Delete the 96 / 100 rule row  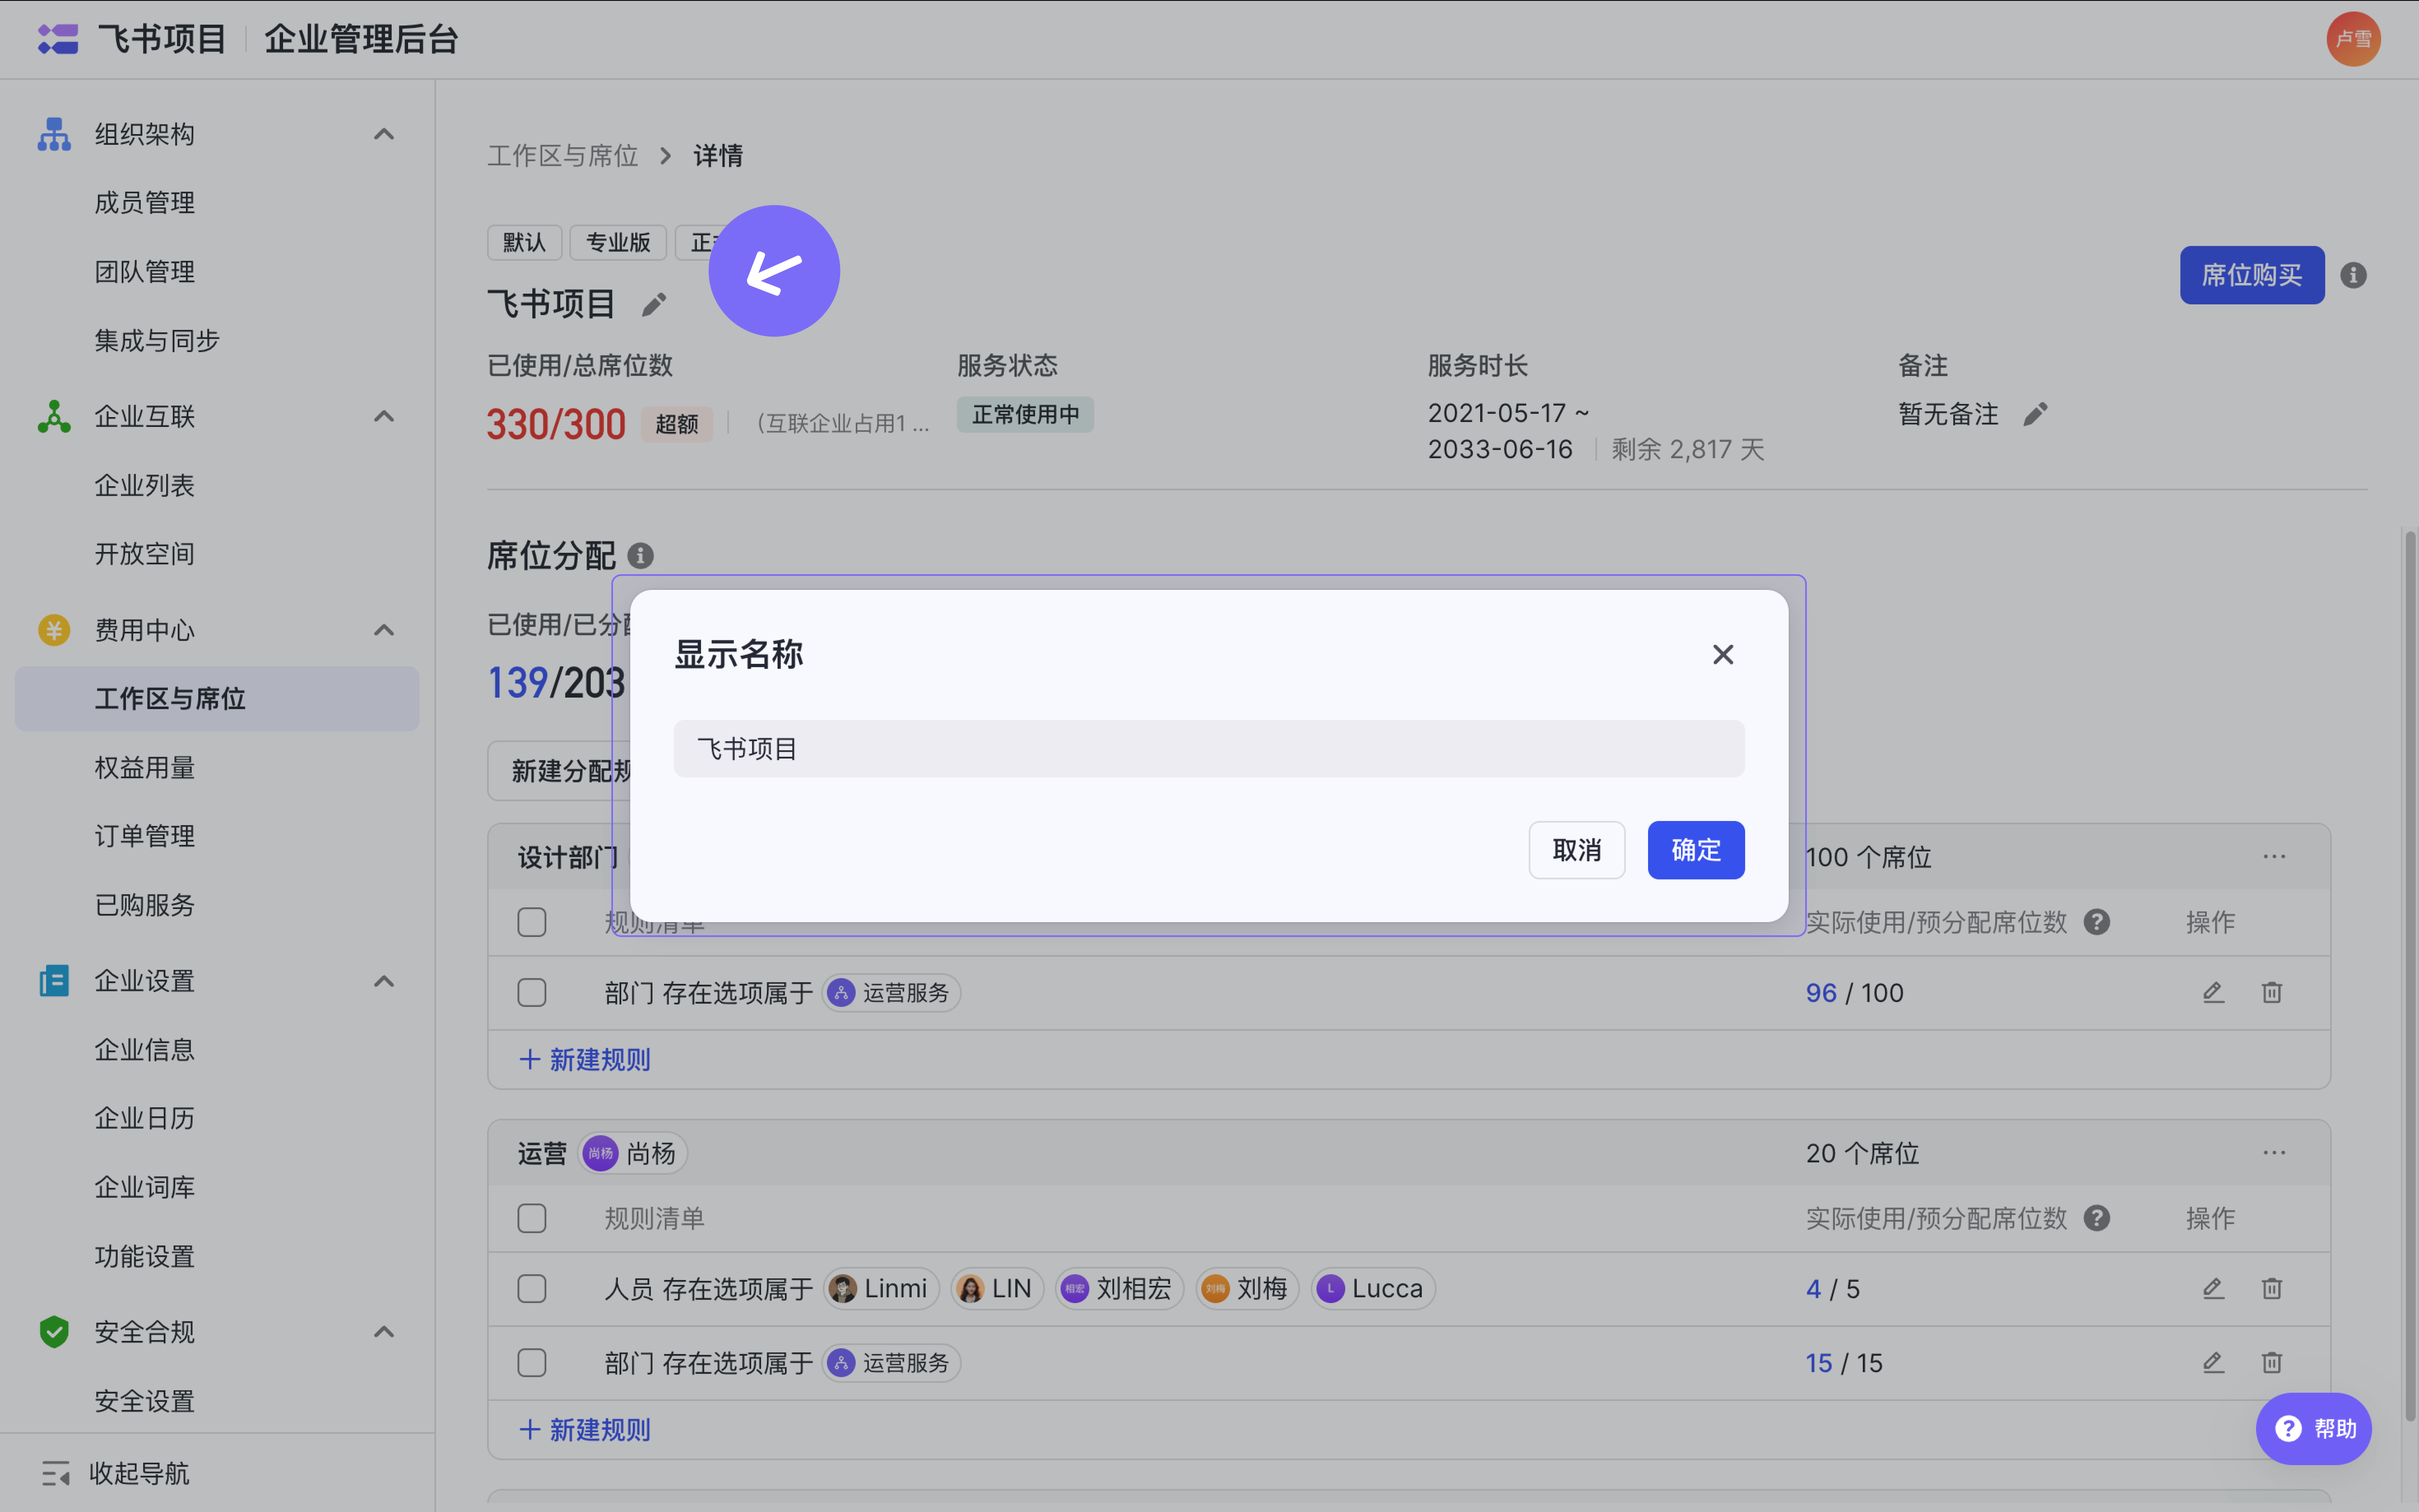click(2272, 993)
